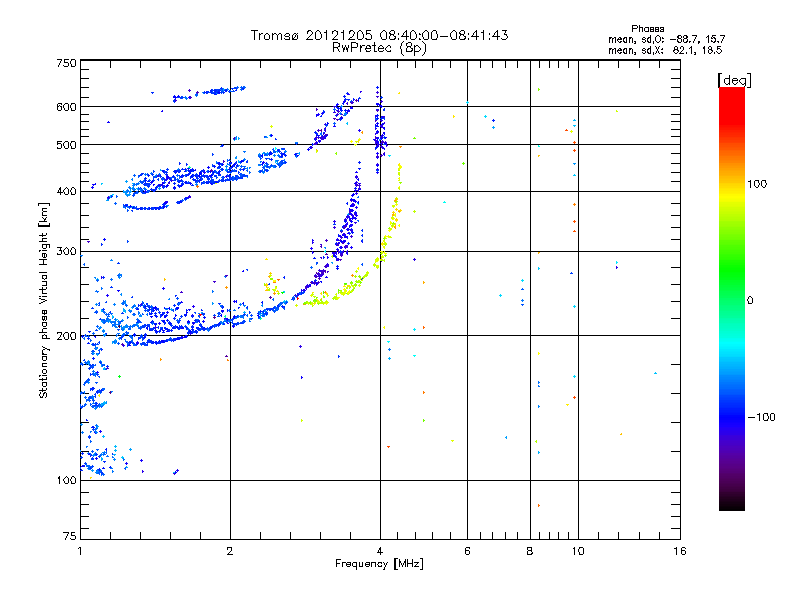Viewport: 800px width, 600px height.
Task: Click the height-axis tick label "750"
Action: pos(66,63)
